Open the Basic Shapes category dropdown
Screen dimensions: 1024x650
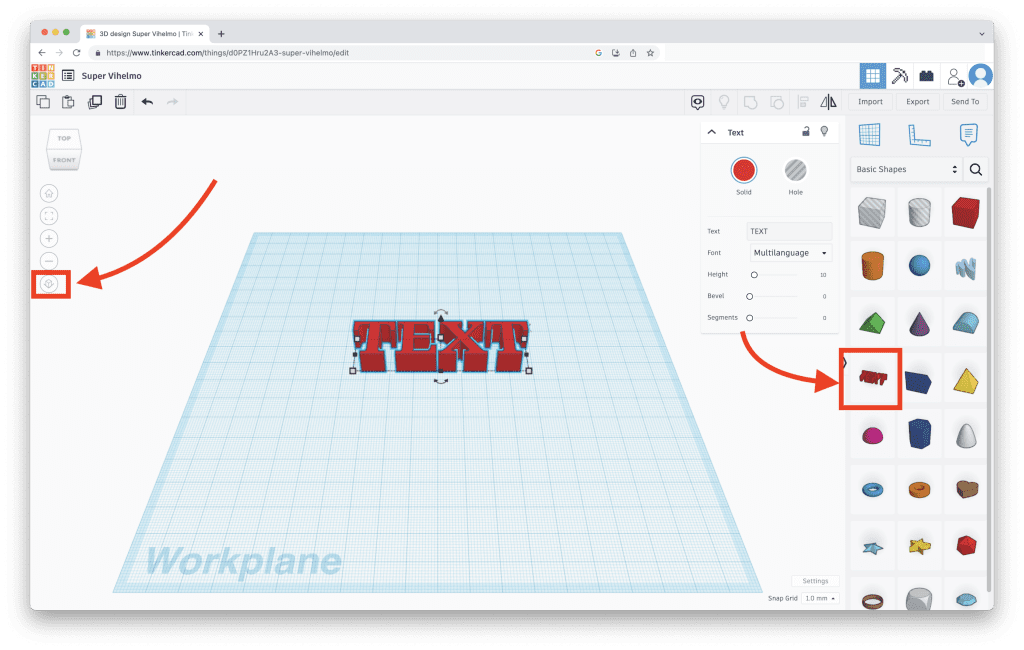coord(906,170)
